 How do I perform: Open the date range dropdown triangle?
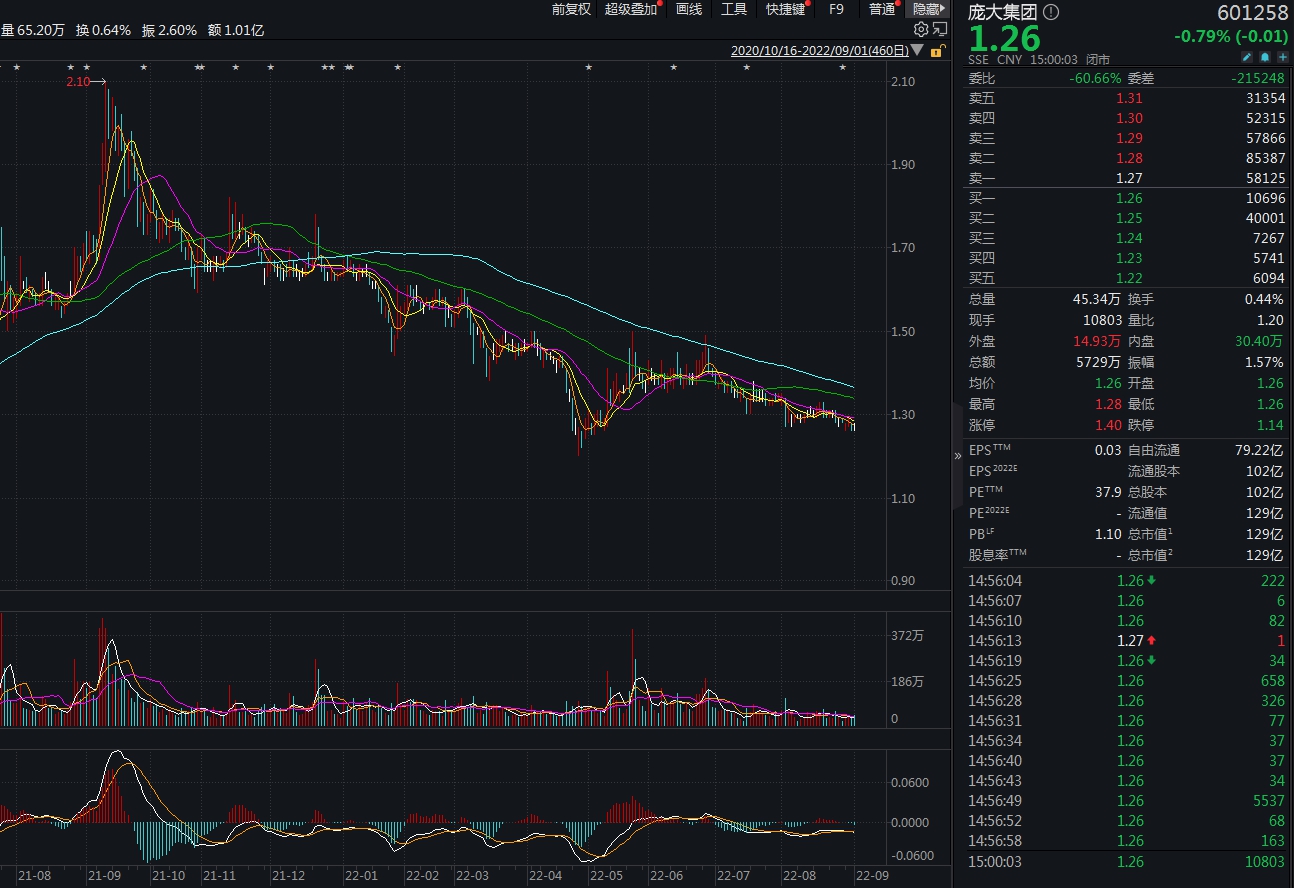tap(918, 50)
